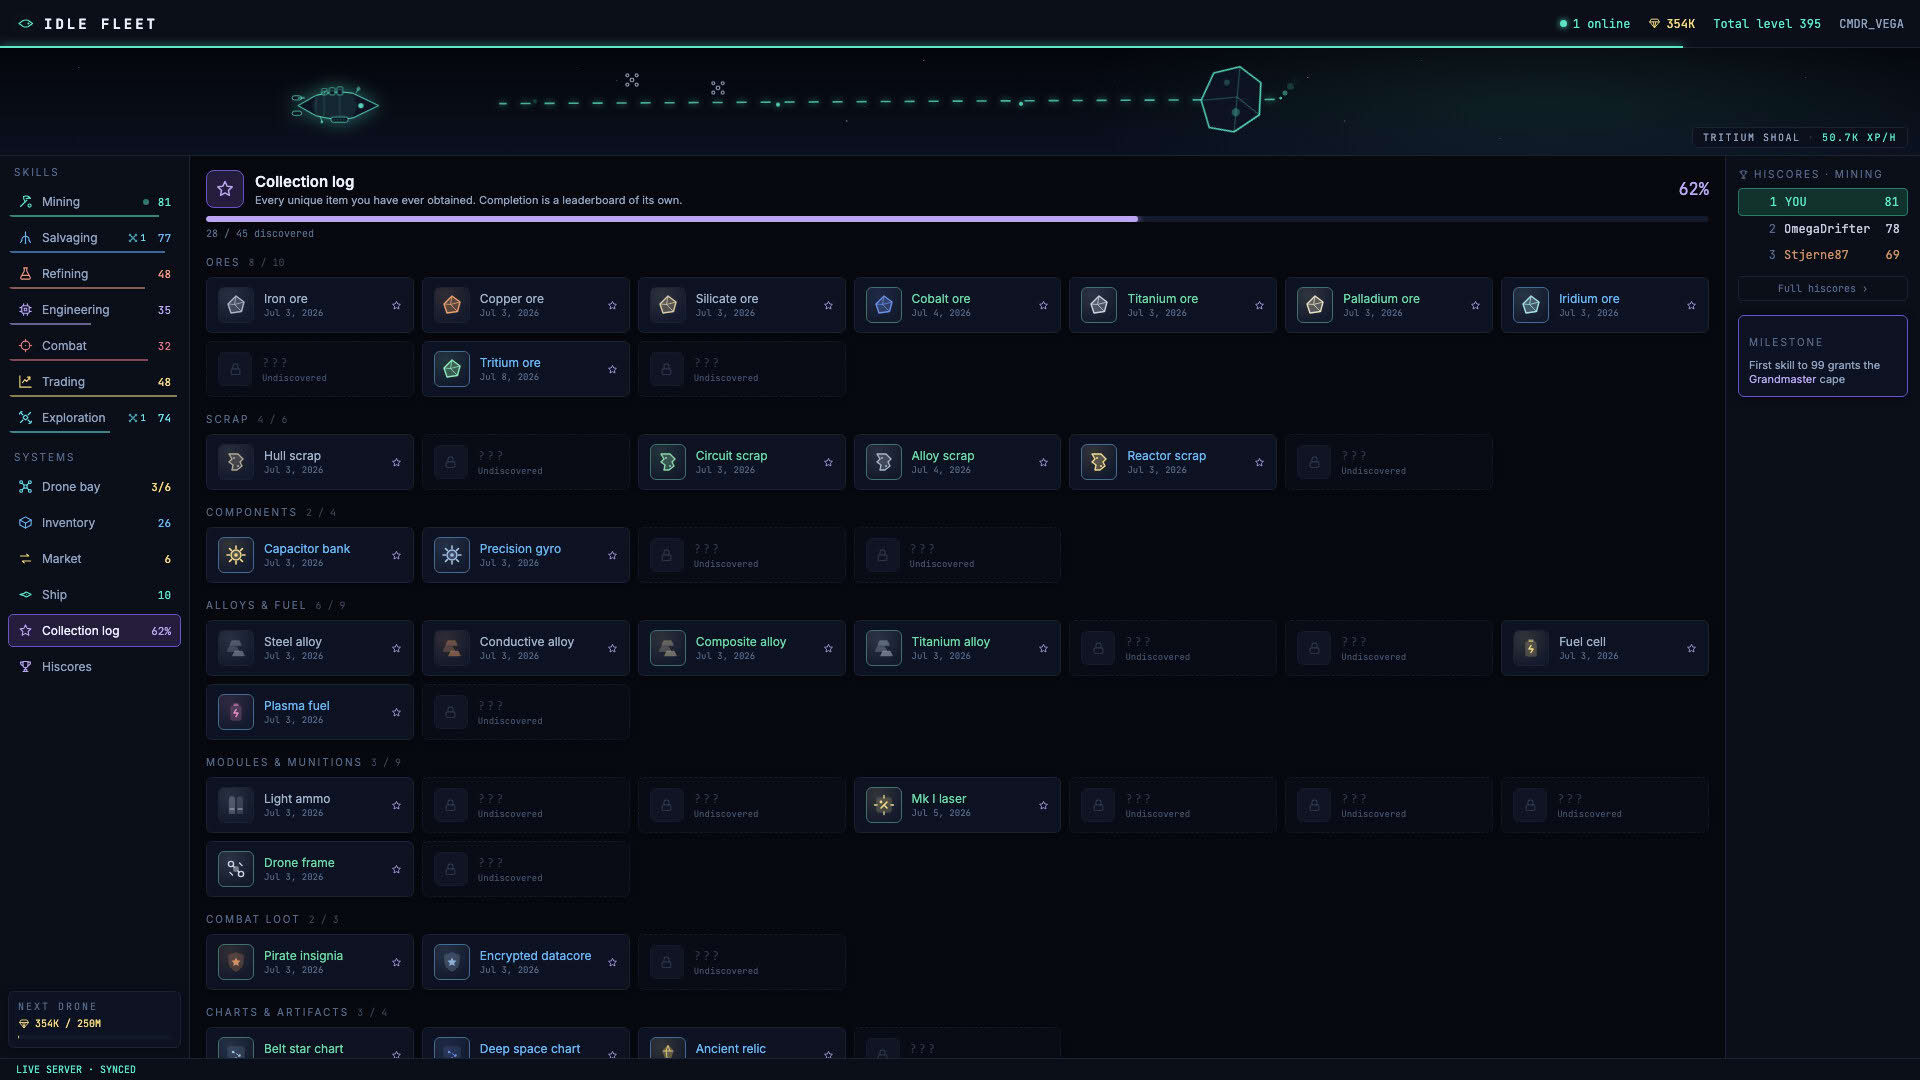
Task: Click the collection completion progress bar
Action: (x=956, y=219)
